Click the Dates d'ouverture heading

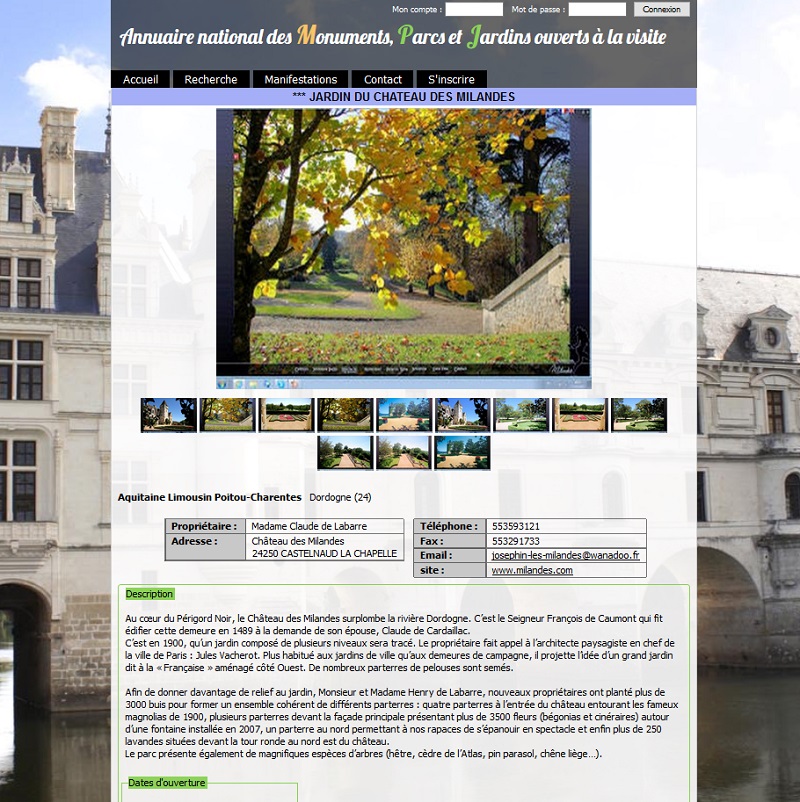tap(167, 783)
